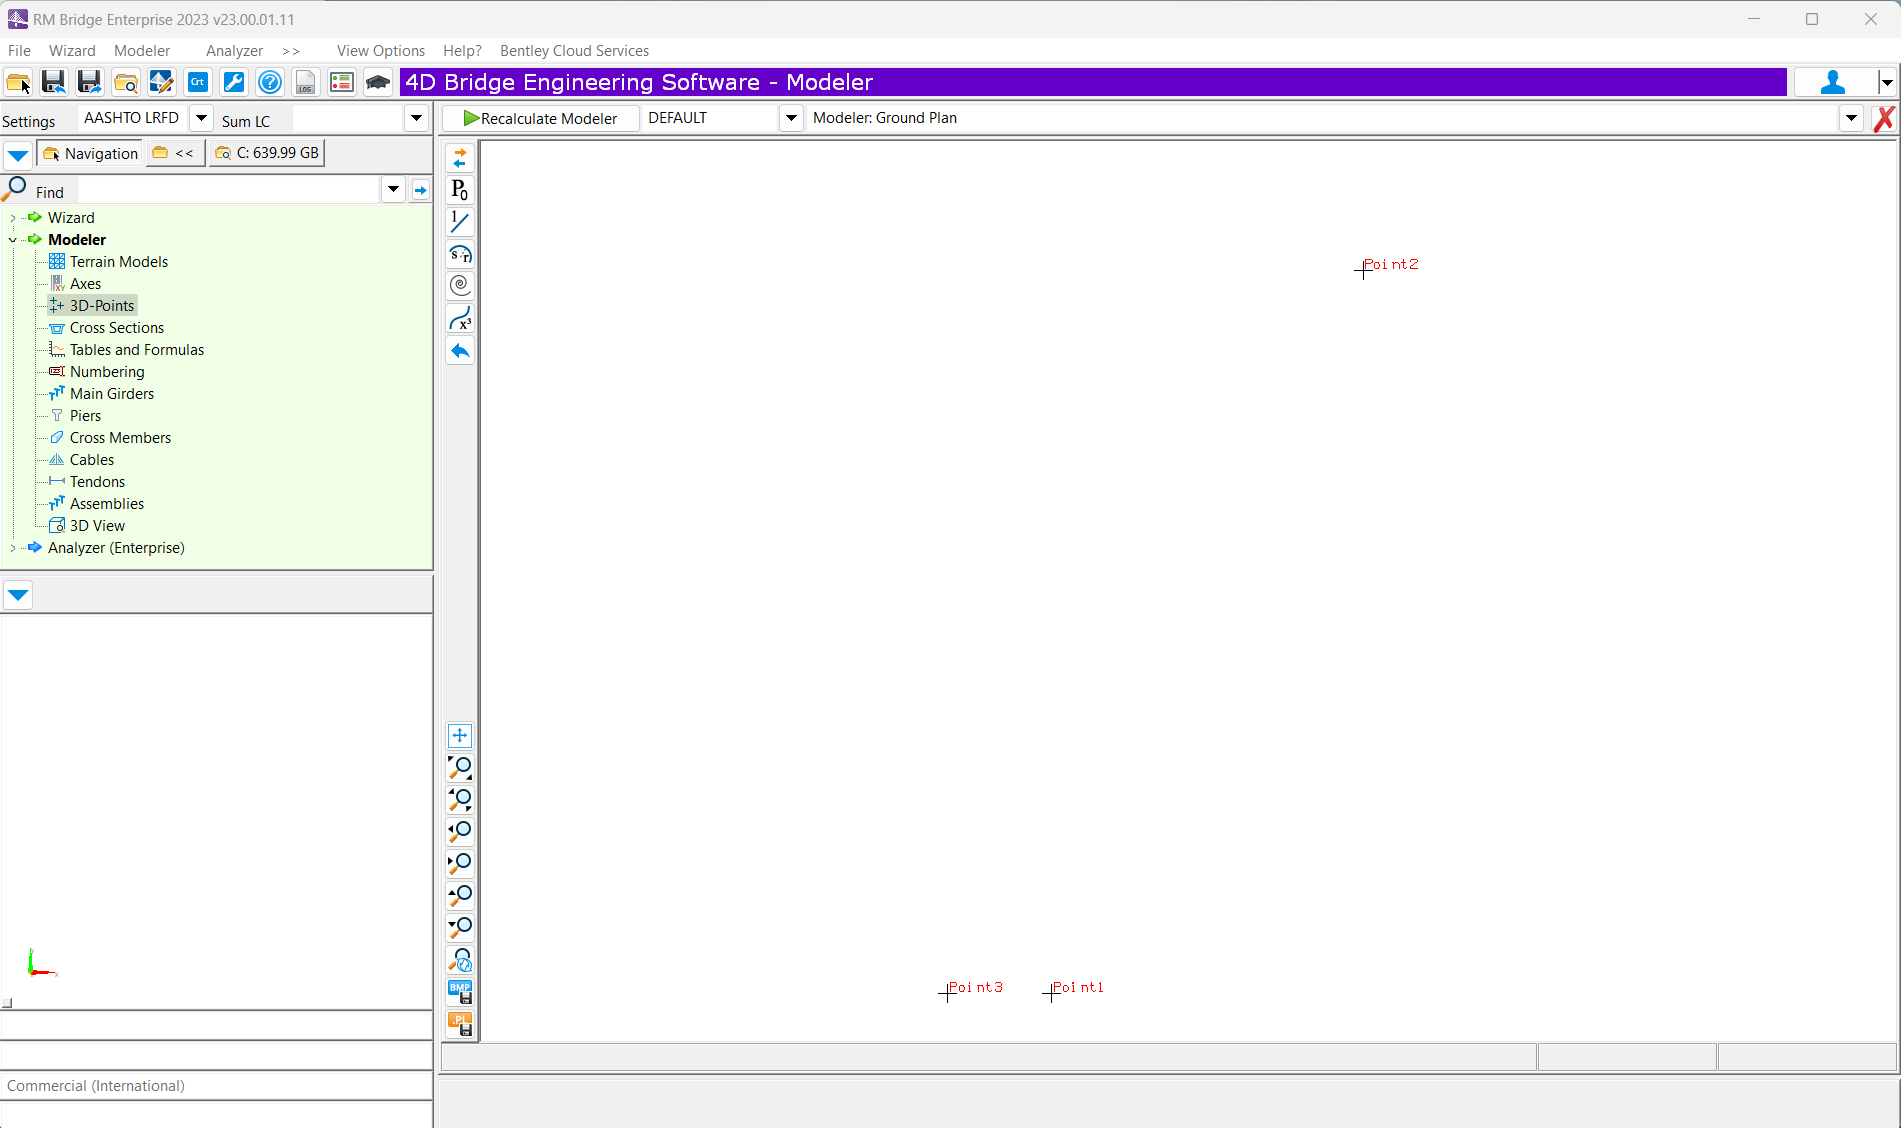Screen dimensions: 1901x1128
Task: Click the zoom window magnifier icon
Action: coord(460,768)
